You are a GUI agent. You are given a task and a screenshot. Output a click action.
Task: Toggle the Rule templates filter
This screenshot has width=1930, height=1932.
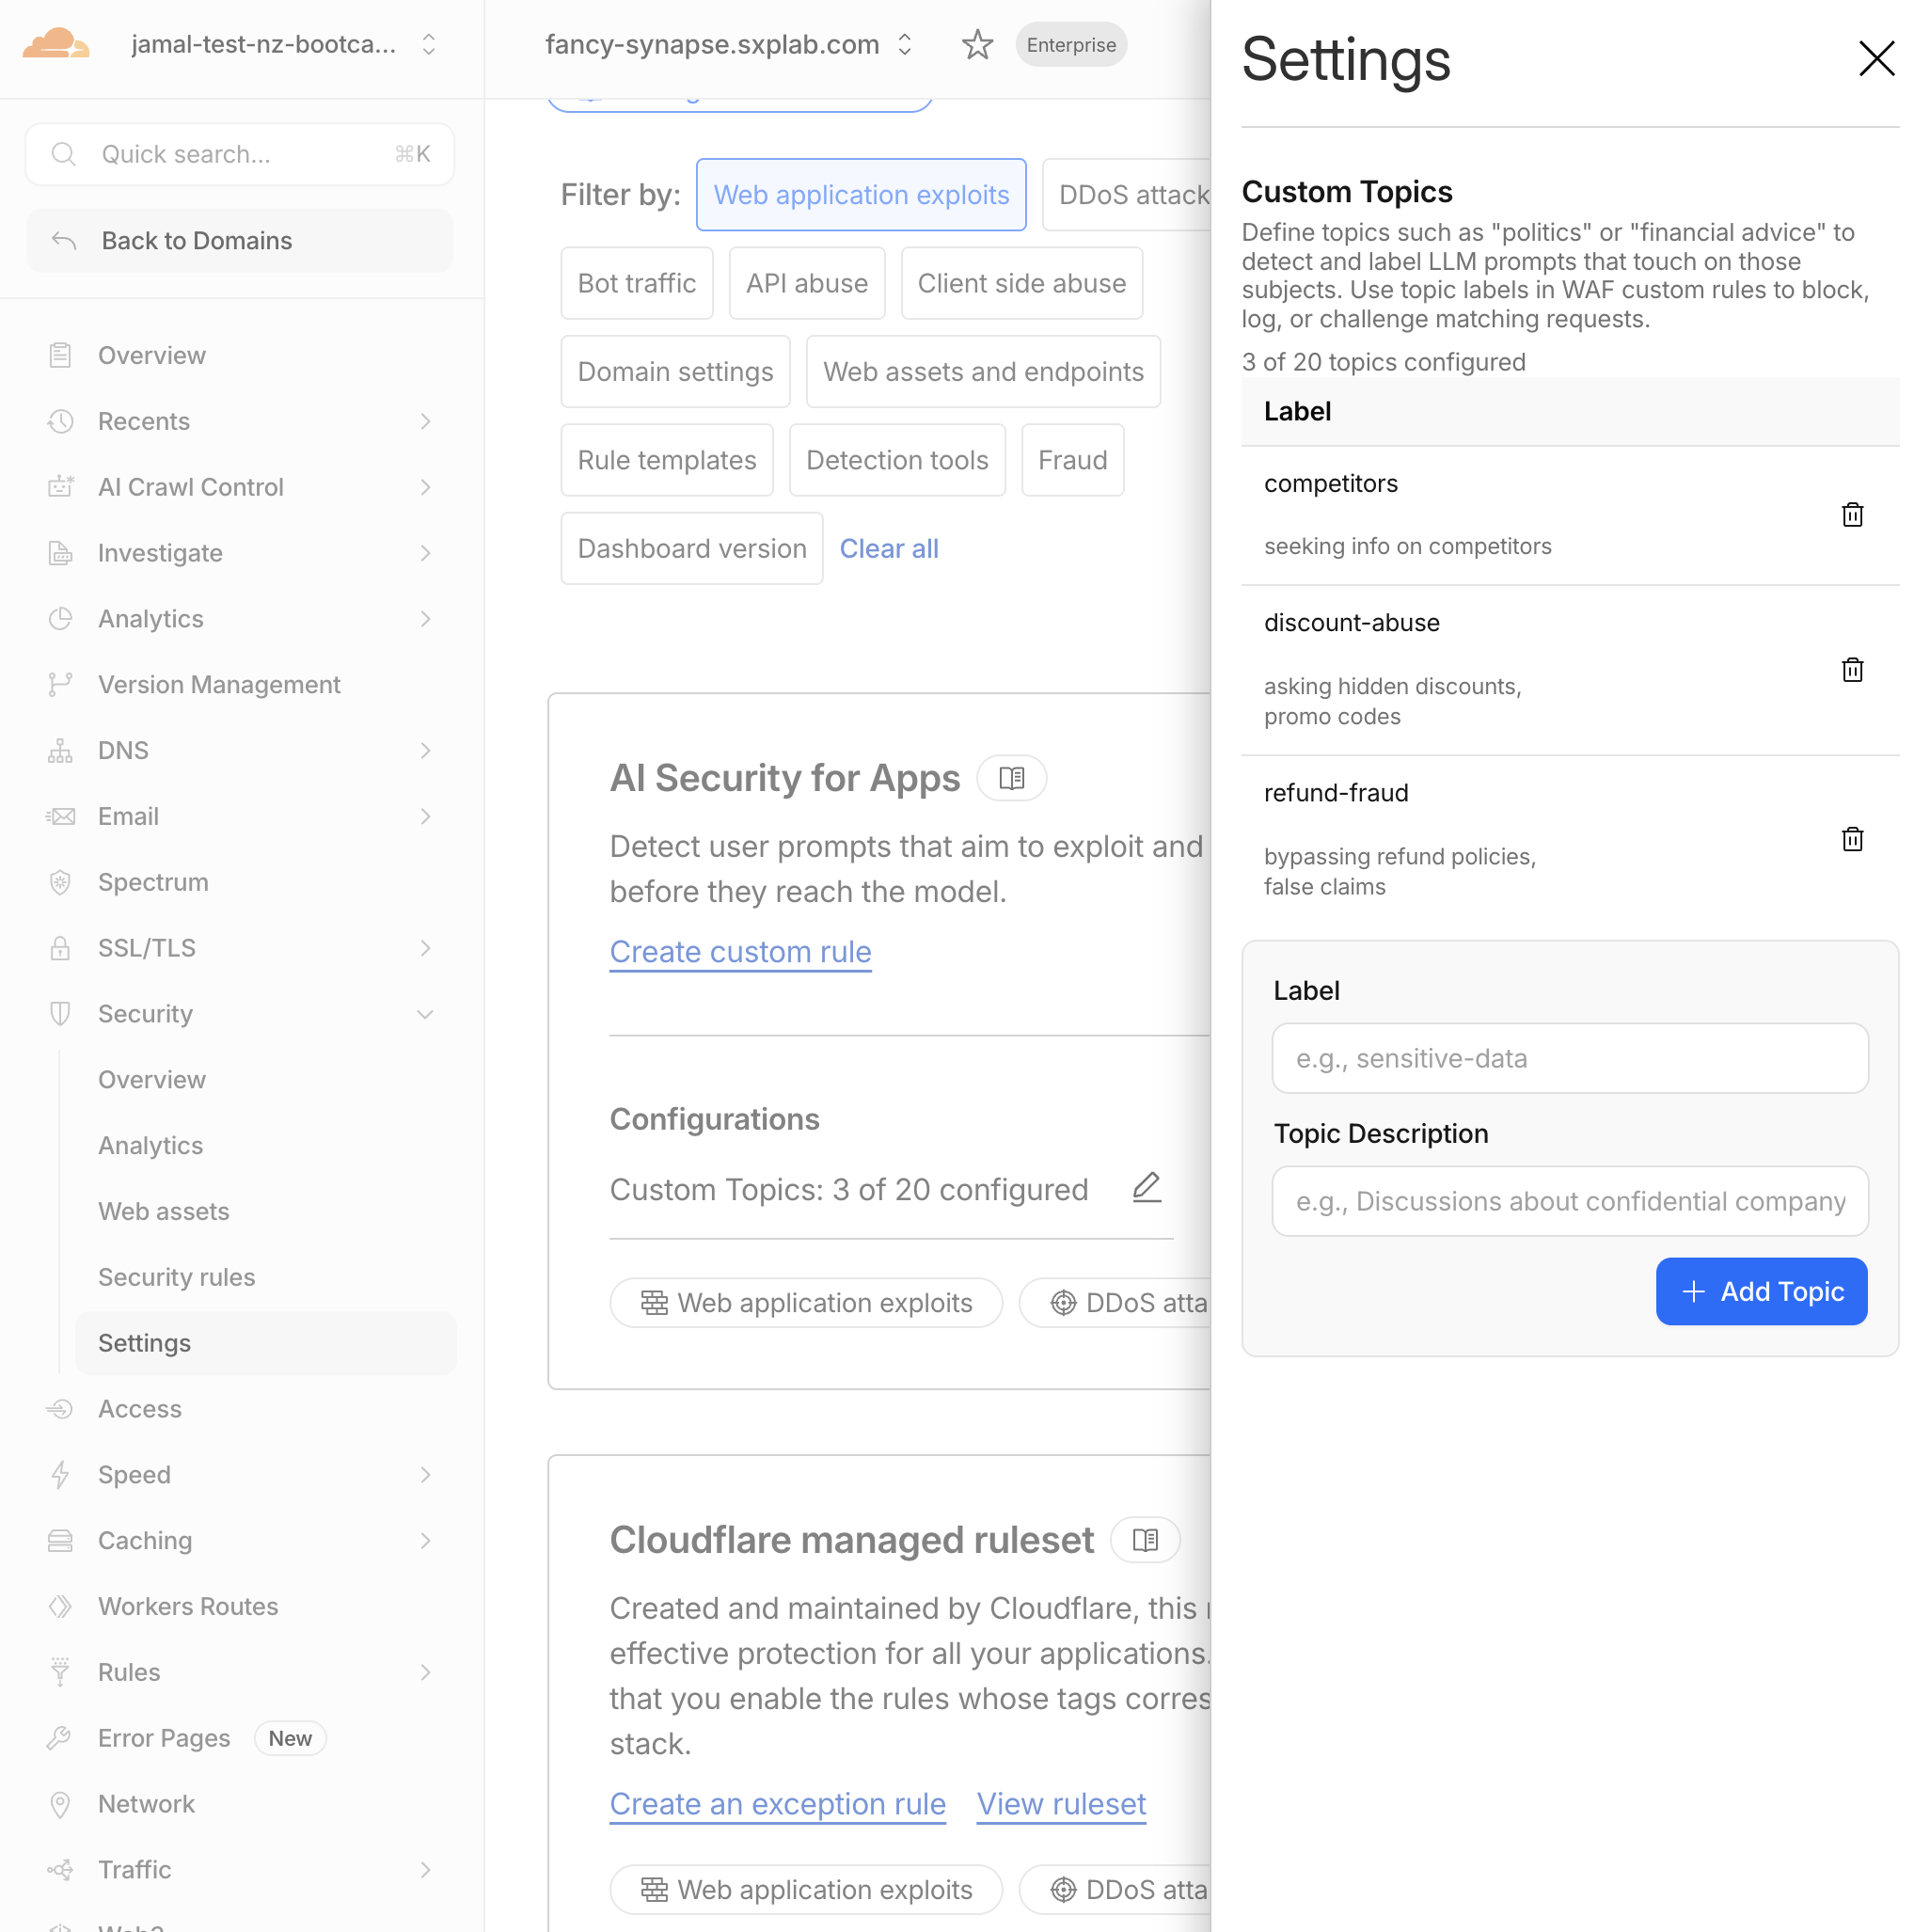[x=666, y=459]
